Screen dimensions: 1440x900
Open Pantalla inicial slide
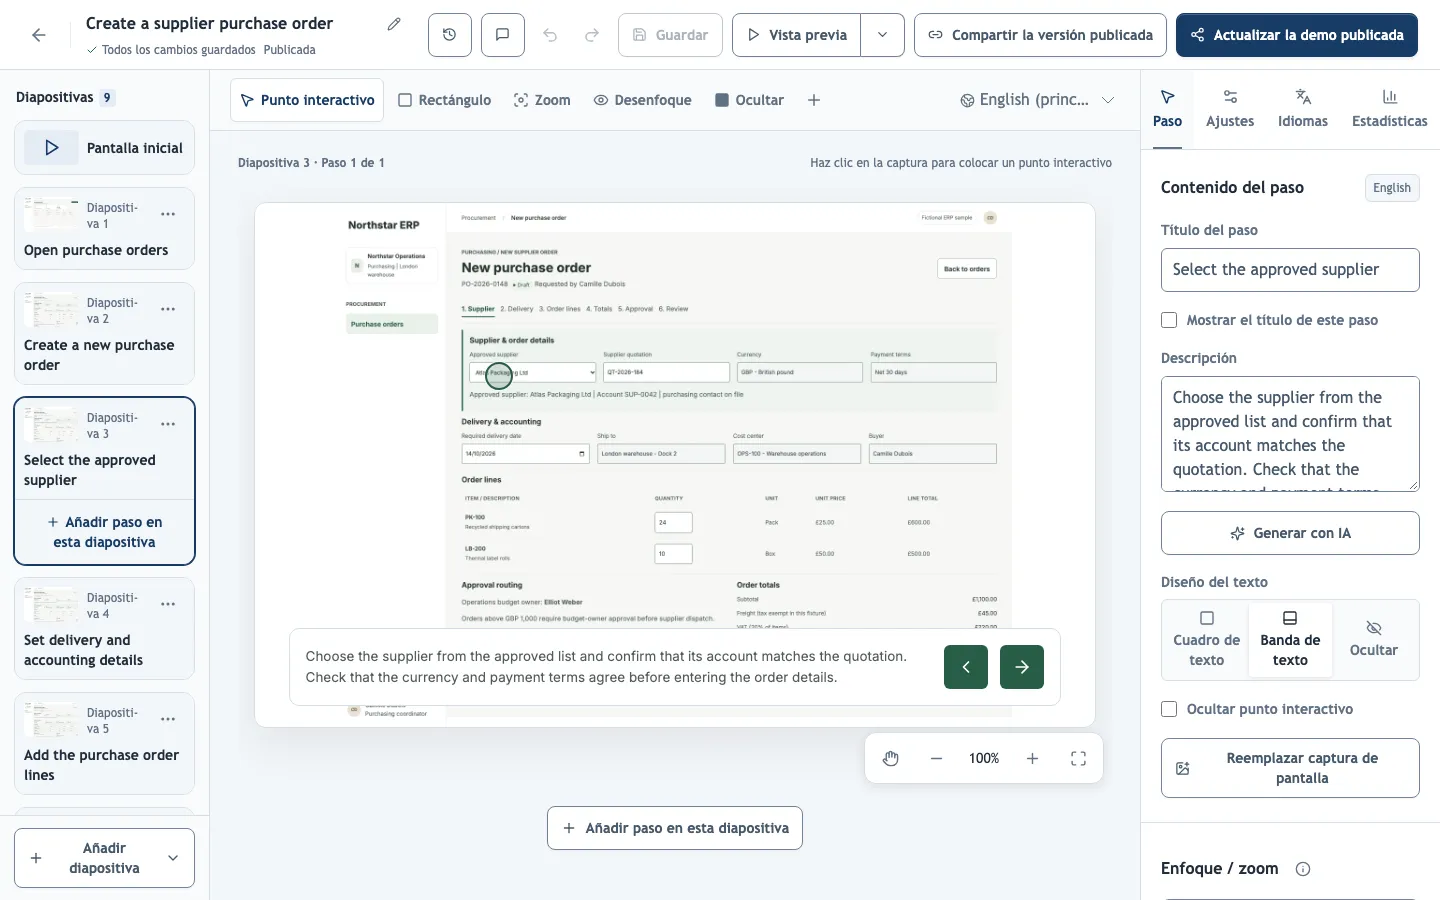(x=104, y=148)
